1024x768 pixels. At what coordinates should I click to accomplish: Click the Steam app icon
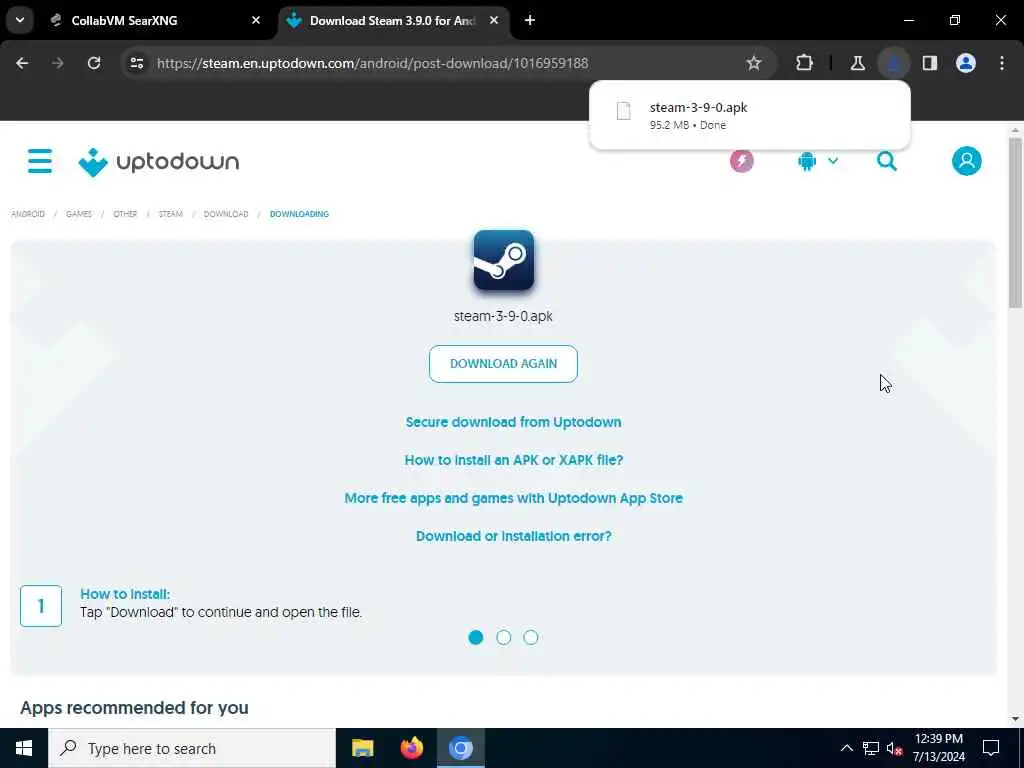[504, 260]
